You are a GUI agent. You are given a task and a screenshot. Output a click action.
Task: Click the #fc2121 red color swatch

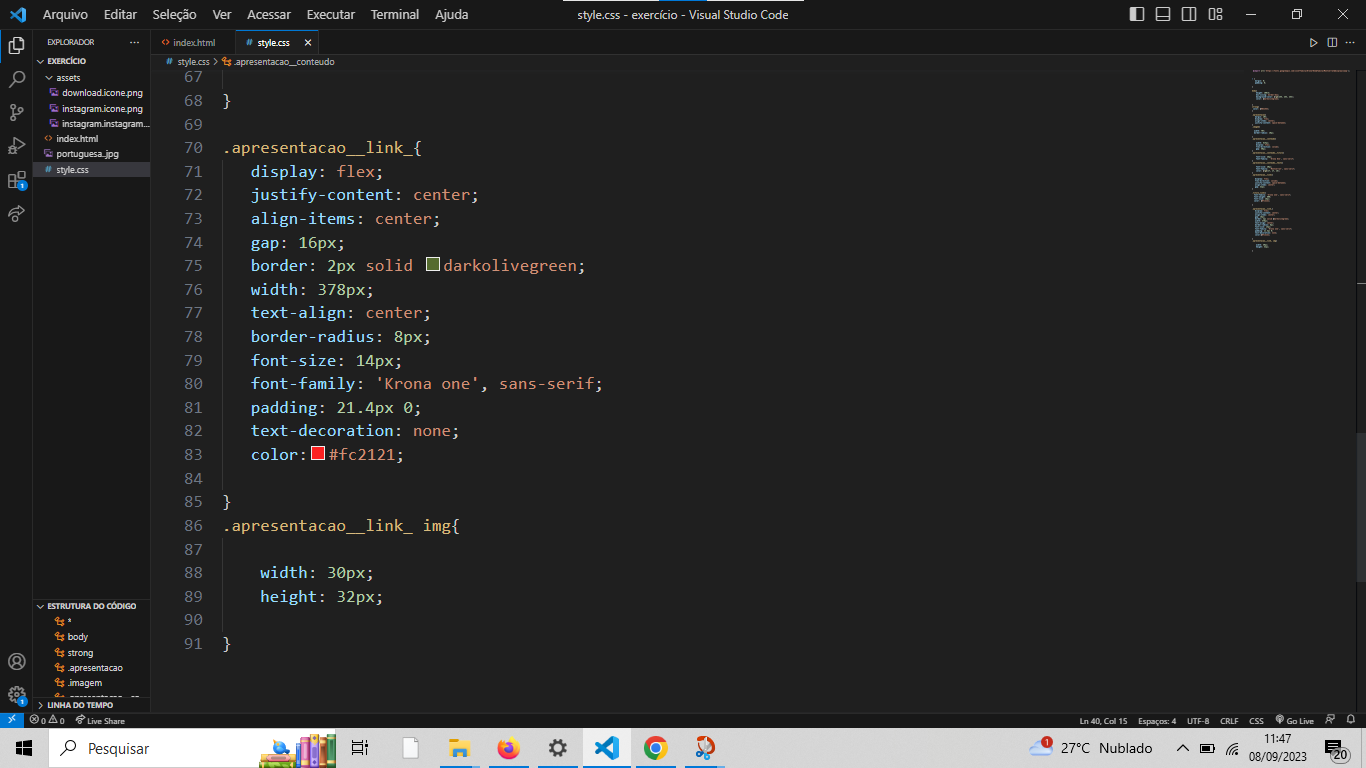pyautogui.click(x=318, y=454)
